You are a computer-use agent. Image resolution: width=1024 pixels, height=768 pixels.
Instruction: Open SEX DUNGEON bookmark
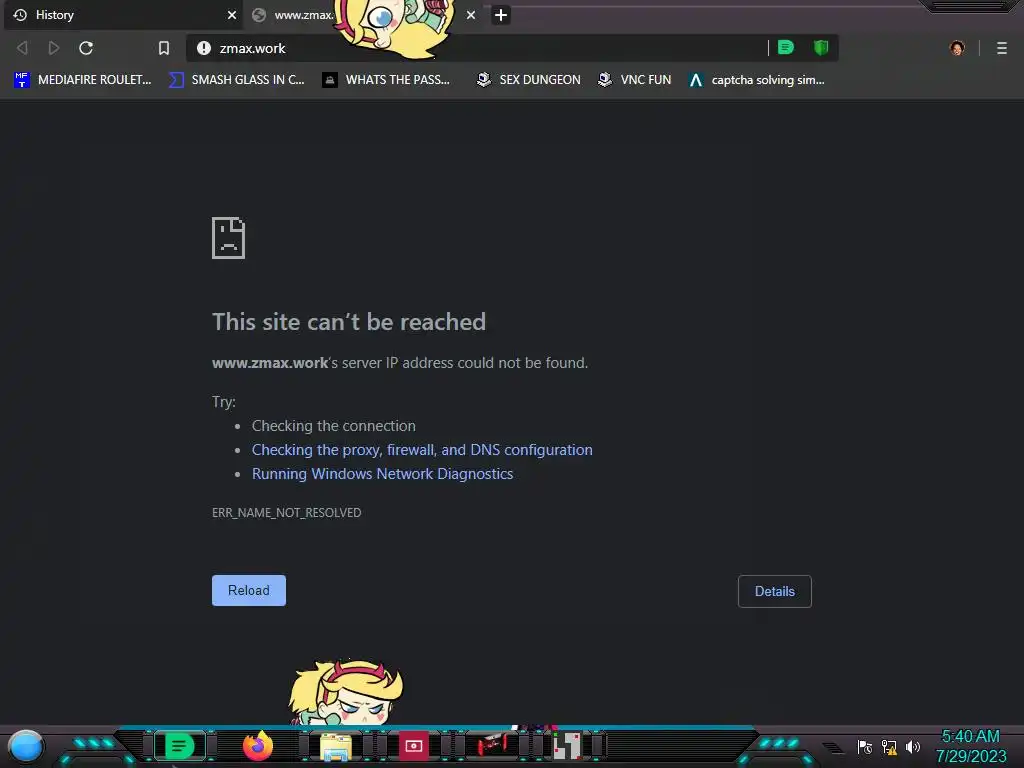point(528,80)
